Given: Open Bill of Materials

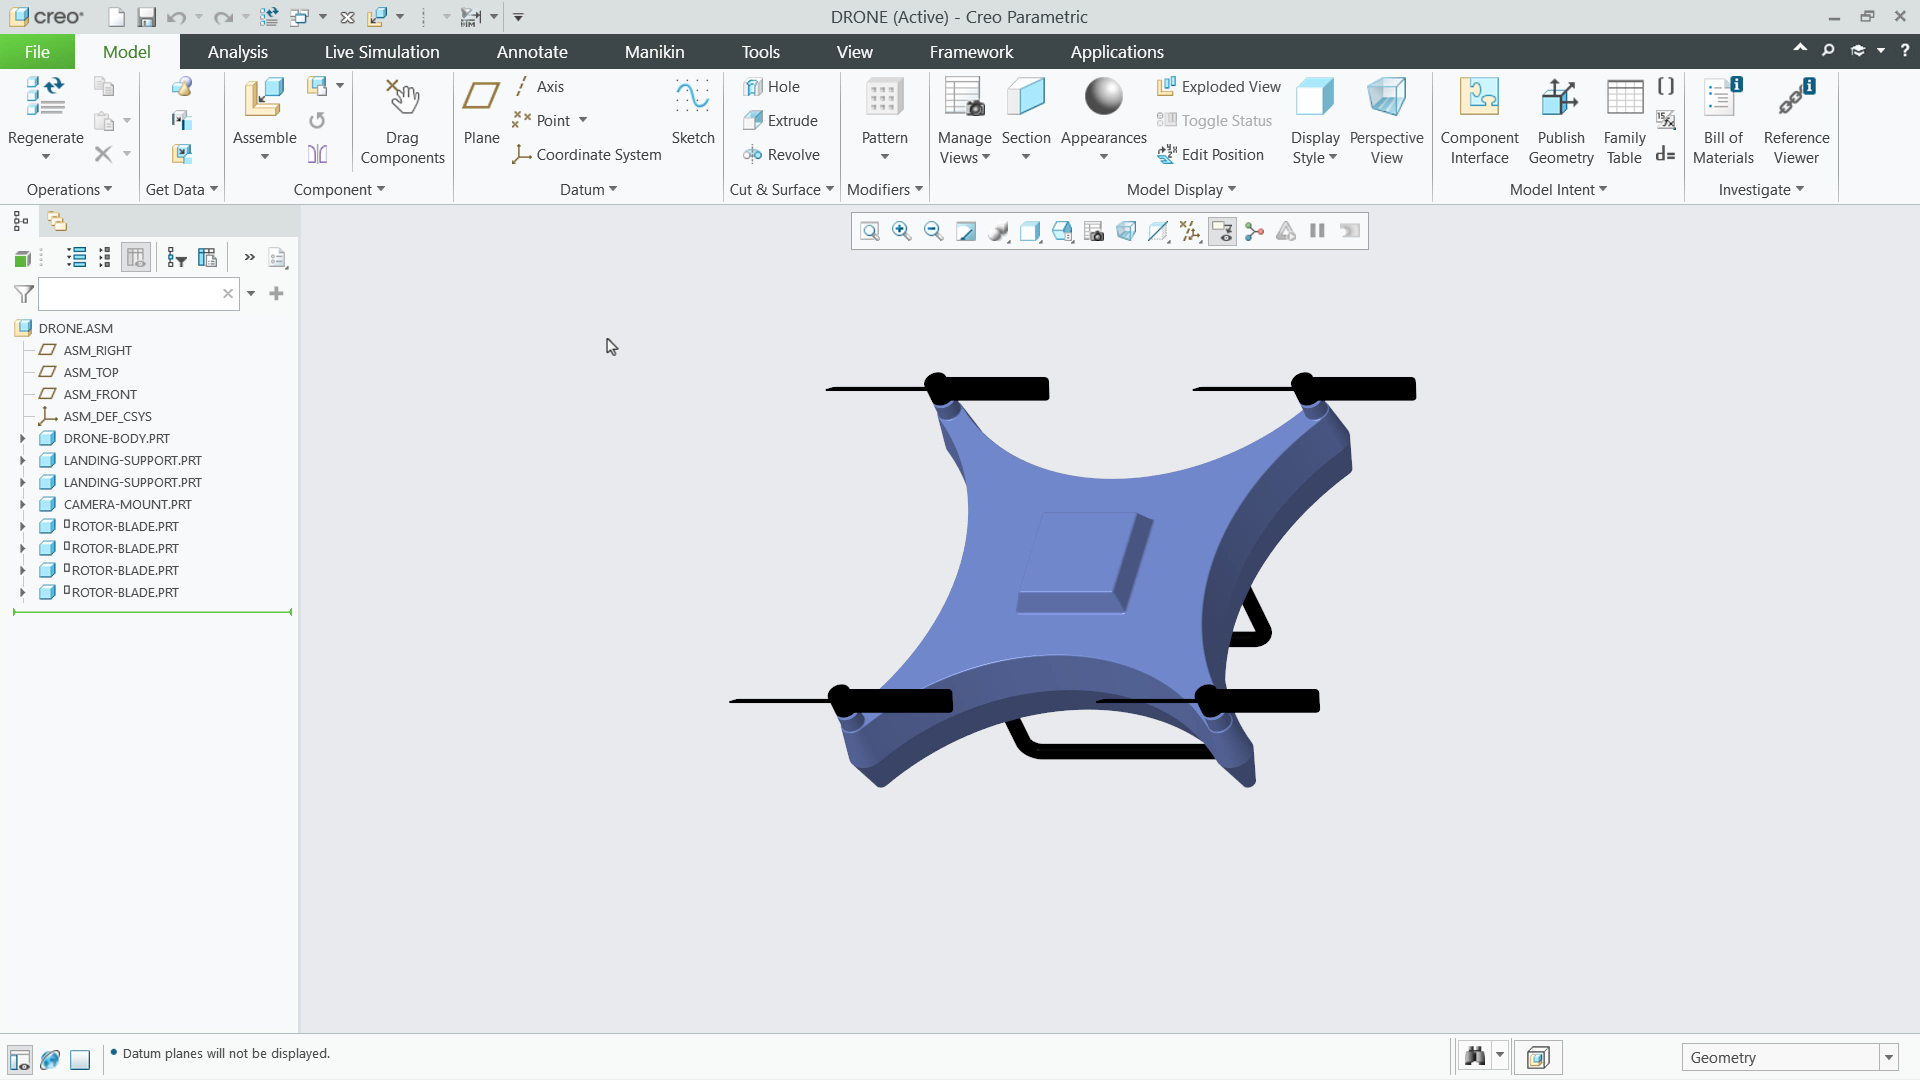Looking at the screenshot, I should 1722,120.
